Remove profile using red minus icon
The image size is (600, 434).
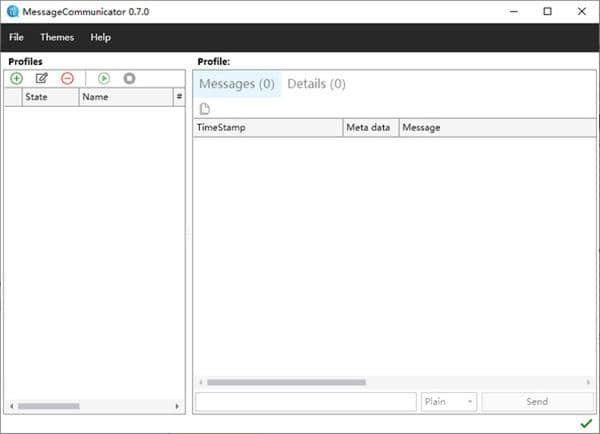coord(67,78)
